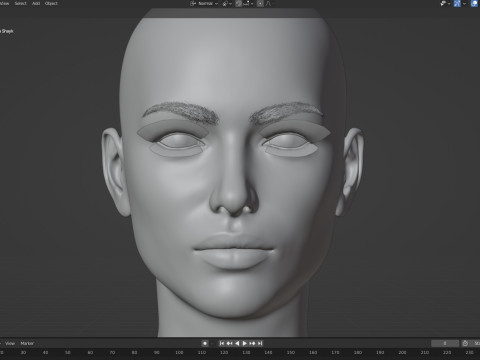Open the Add menu in viewport header

point(36,3)
